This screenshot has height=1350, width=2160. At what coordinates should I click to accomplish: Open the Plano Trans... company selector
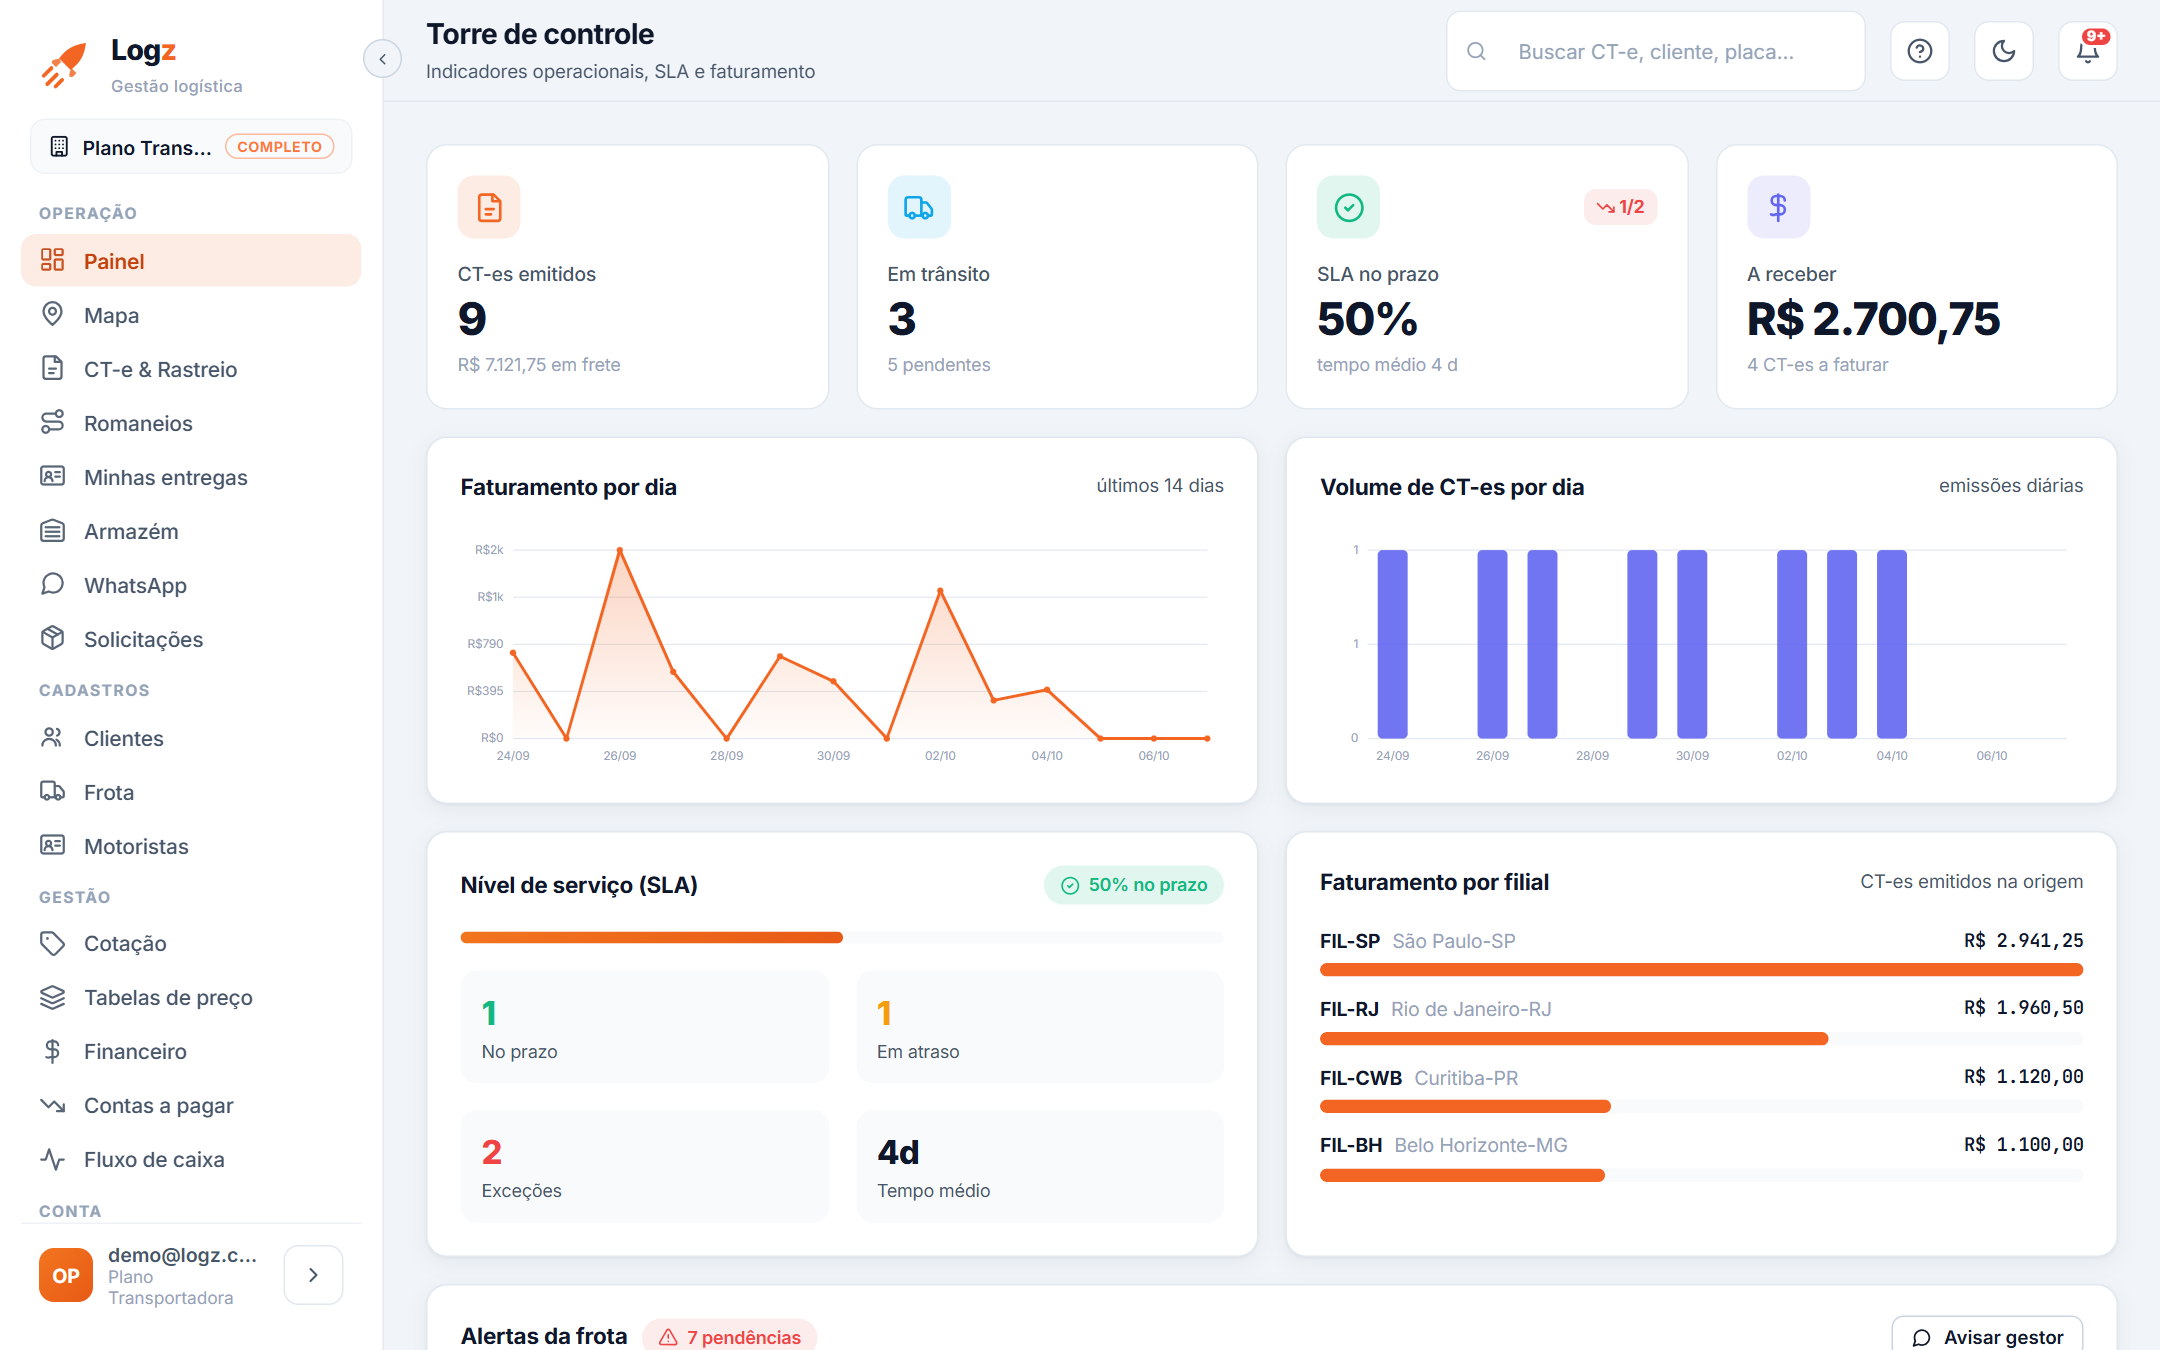click(x=191, y=147)
